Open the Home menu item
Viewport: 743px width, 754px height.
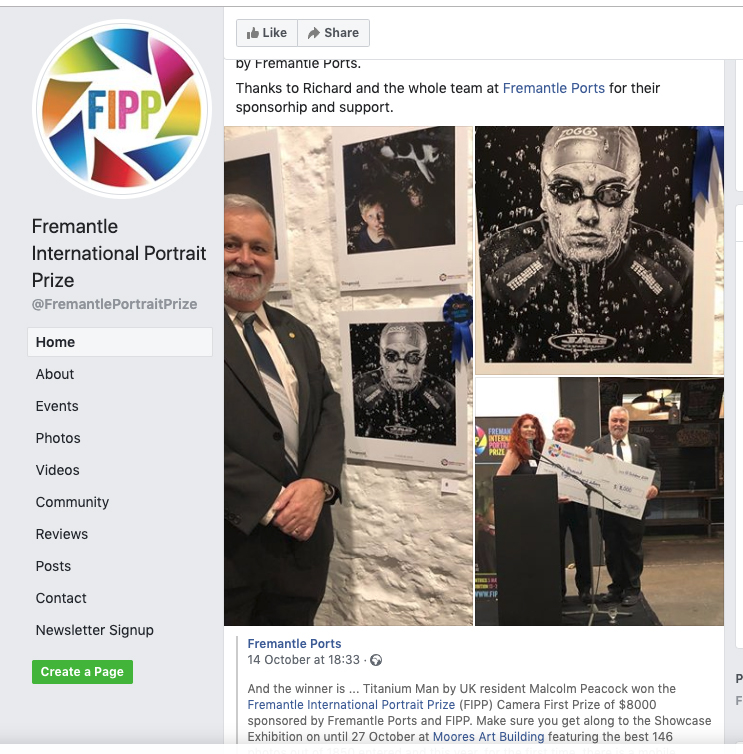tap(120, 342)
